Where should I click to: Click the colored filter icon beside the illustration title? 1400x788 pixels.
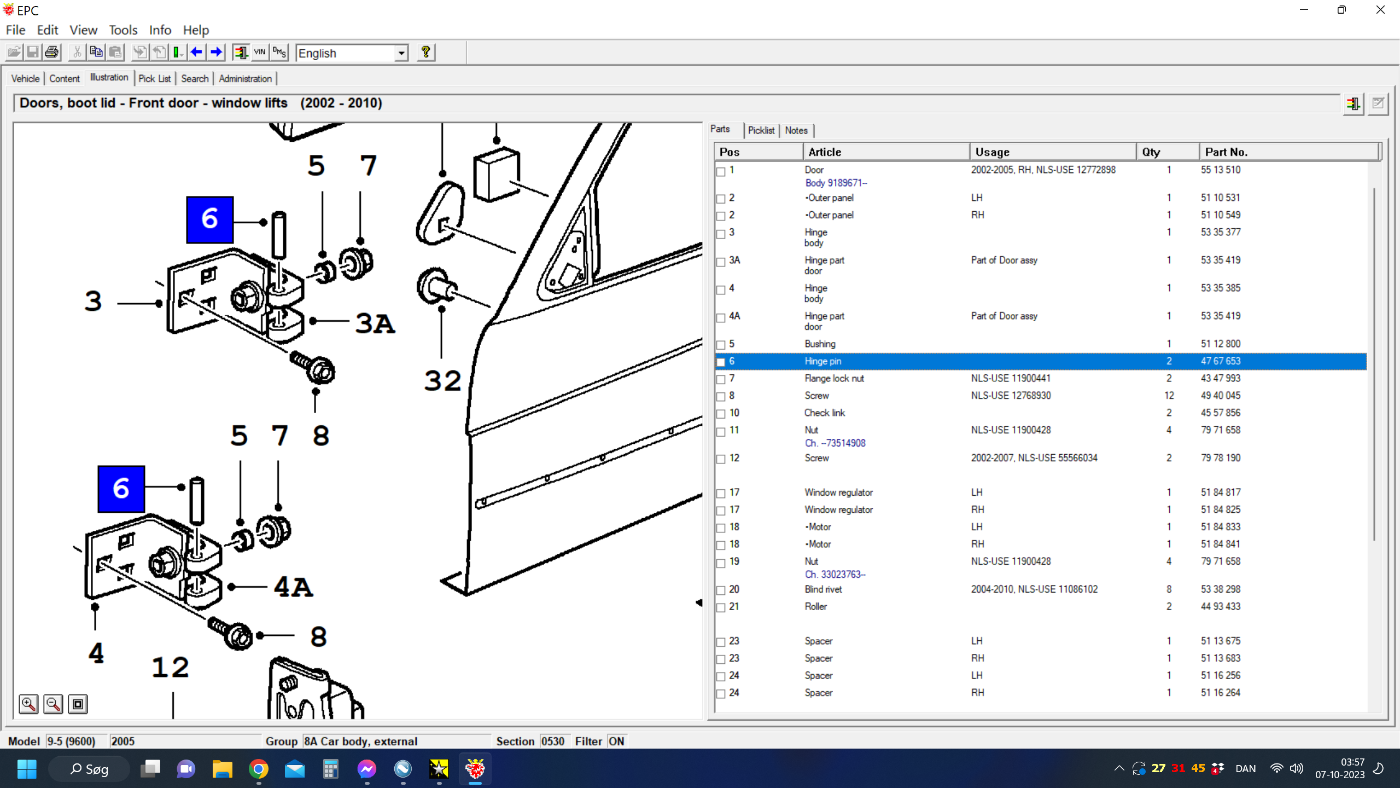click(1353, 103)
